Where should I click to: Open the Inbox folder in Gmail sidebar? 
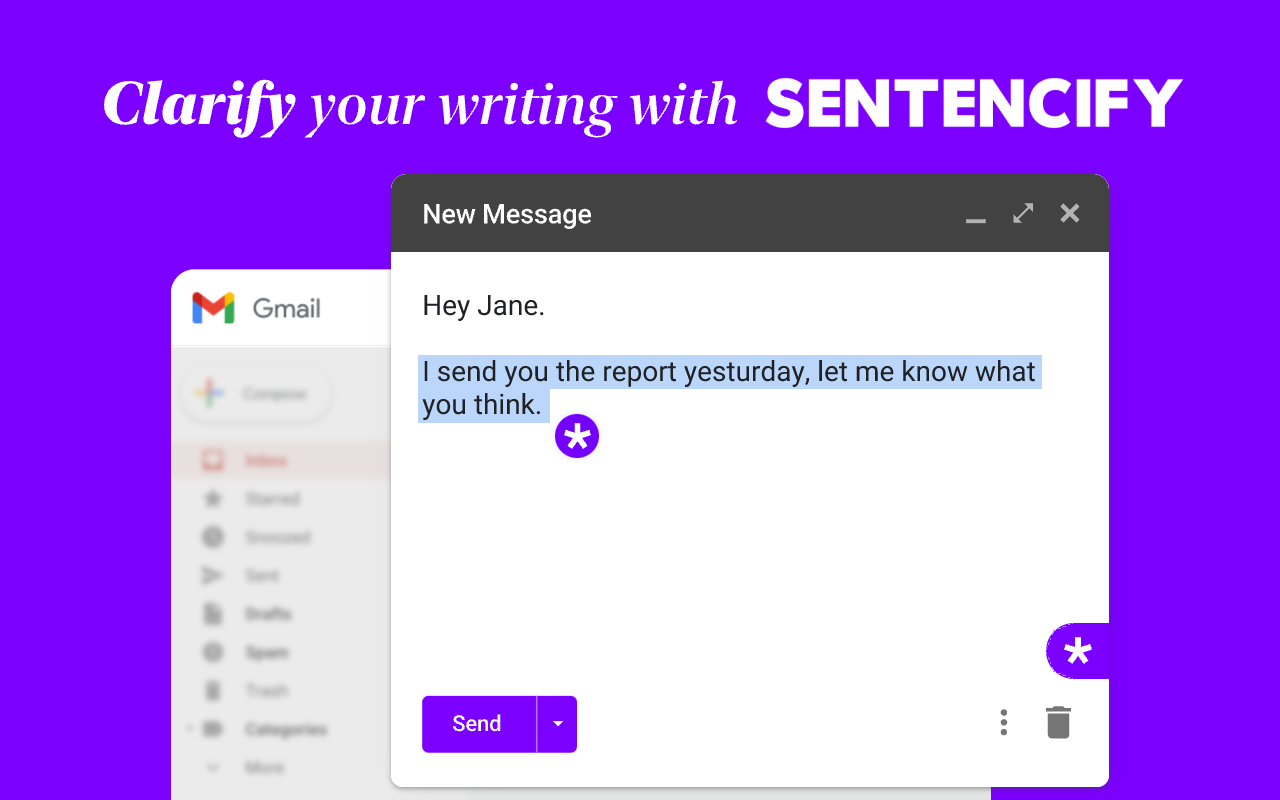[280, 461]
